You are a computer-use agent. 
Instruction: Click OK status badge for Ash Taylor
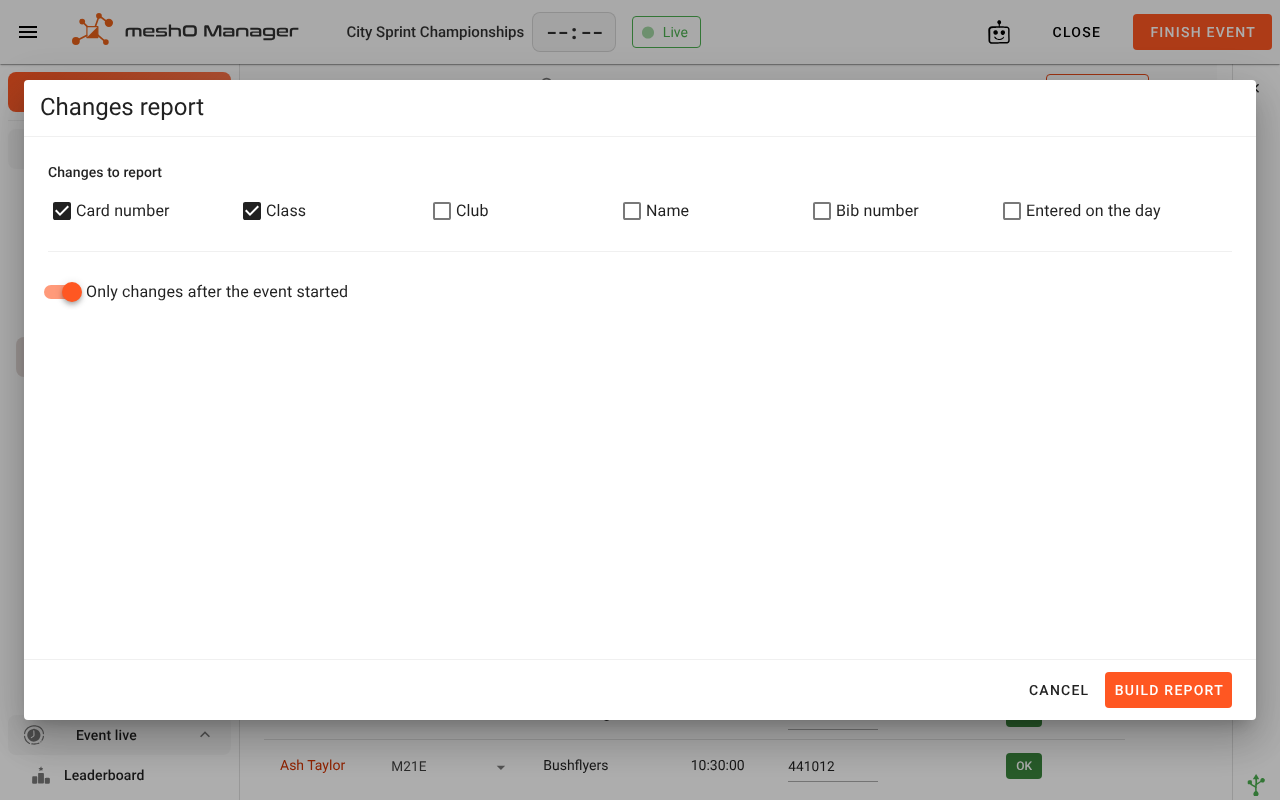tap(1024, 766)
